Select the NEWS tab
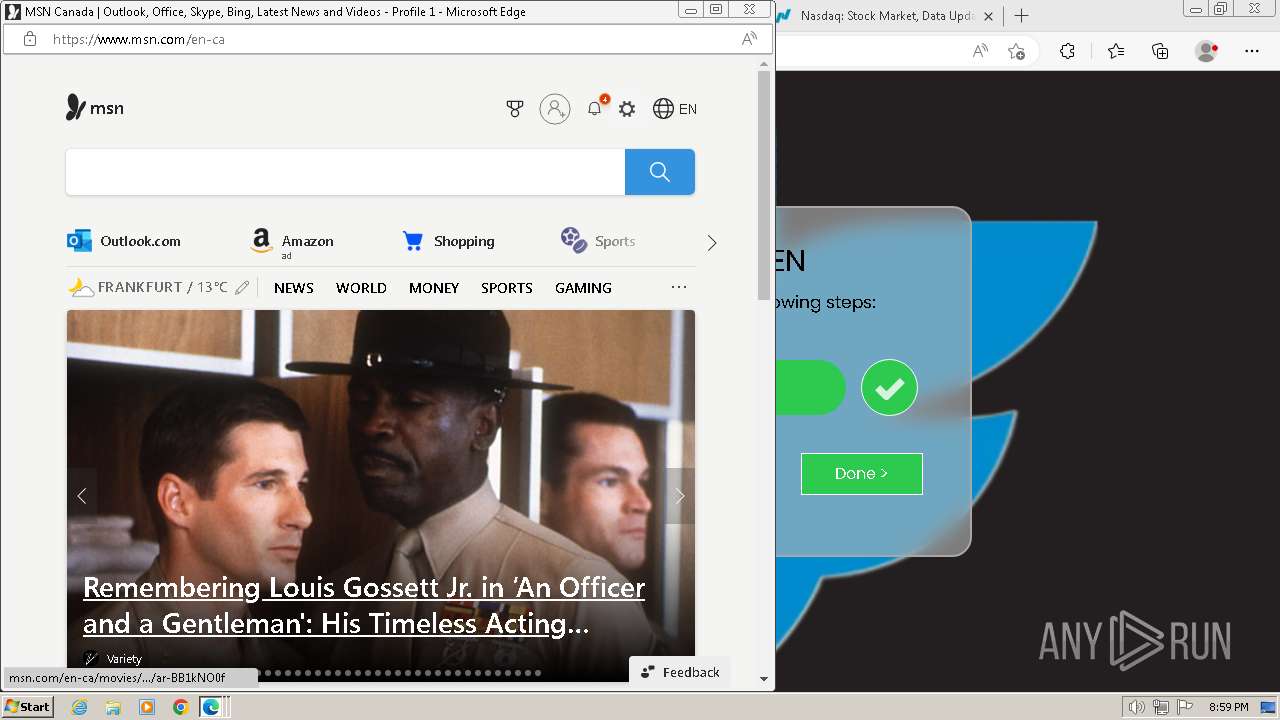This screenshot has width=1280, height=720. [294, 288]
